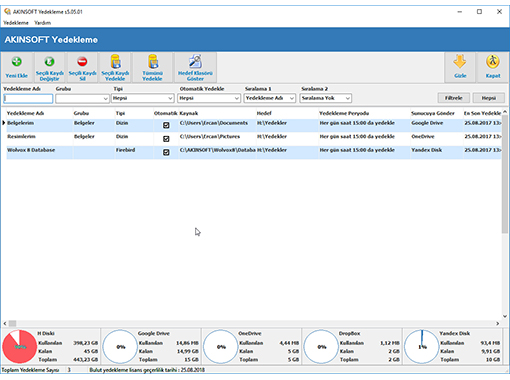Click the Yandex Disk cell in Wolvox row
Viewport: 510px width, 380px height.
pos(426,150)
